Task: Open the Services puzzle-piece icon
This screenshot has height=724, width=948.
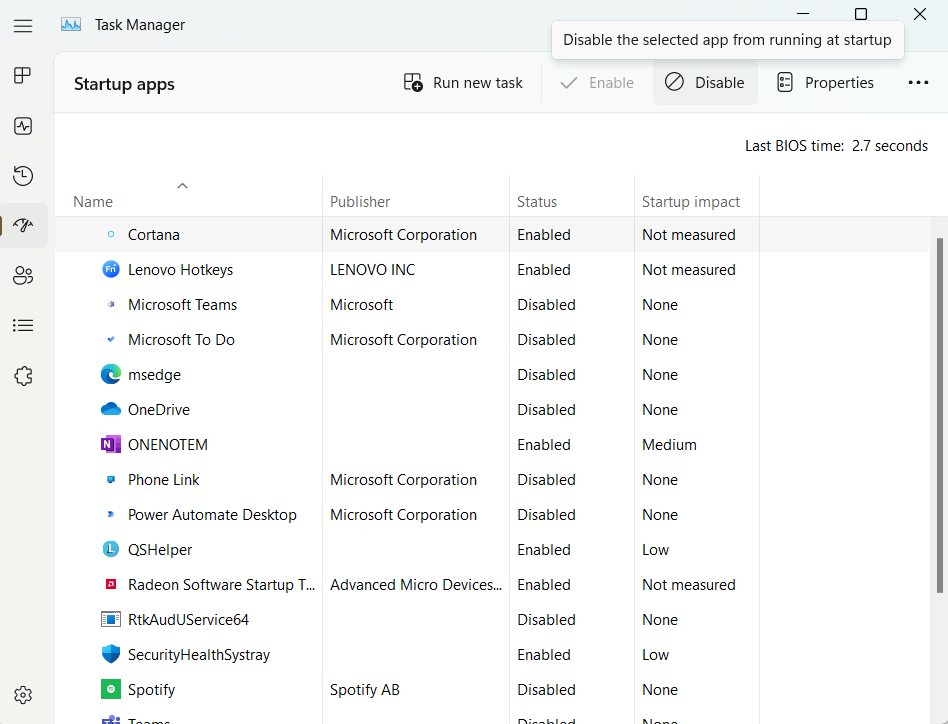Action: point(23,376)
